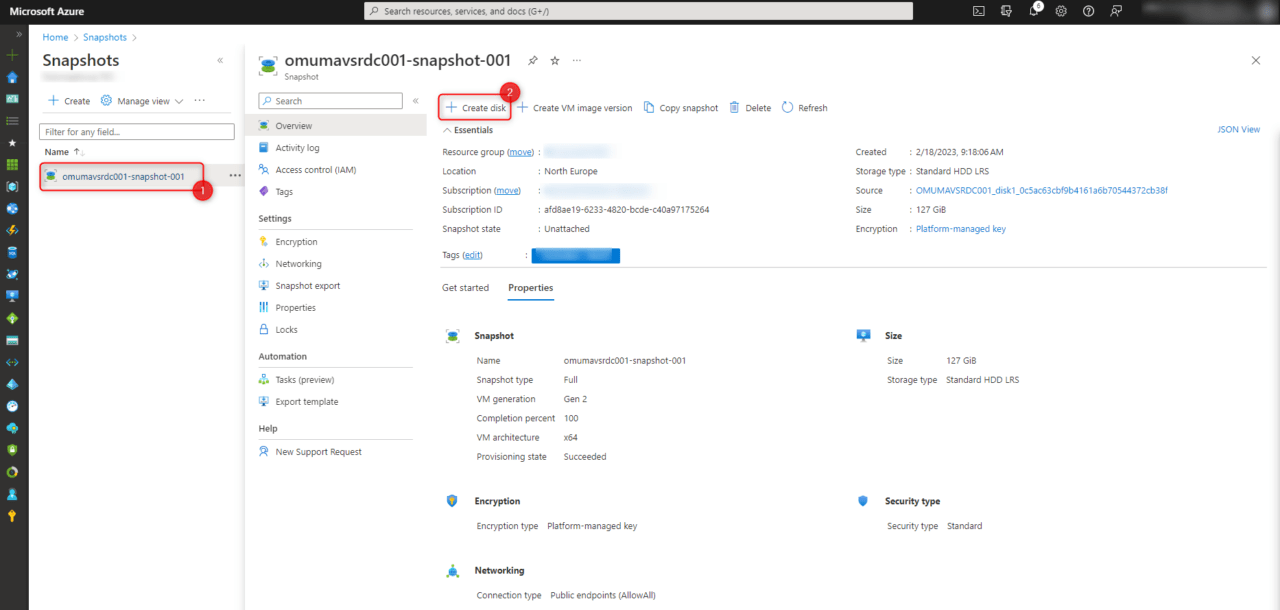The width and height of the screenshot is (1280, 610).
Task: Click the Filter for any field input
Action: (136, 131)
